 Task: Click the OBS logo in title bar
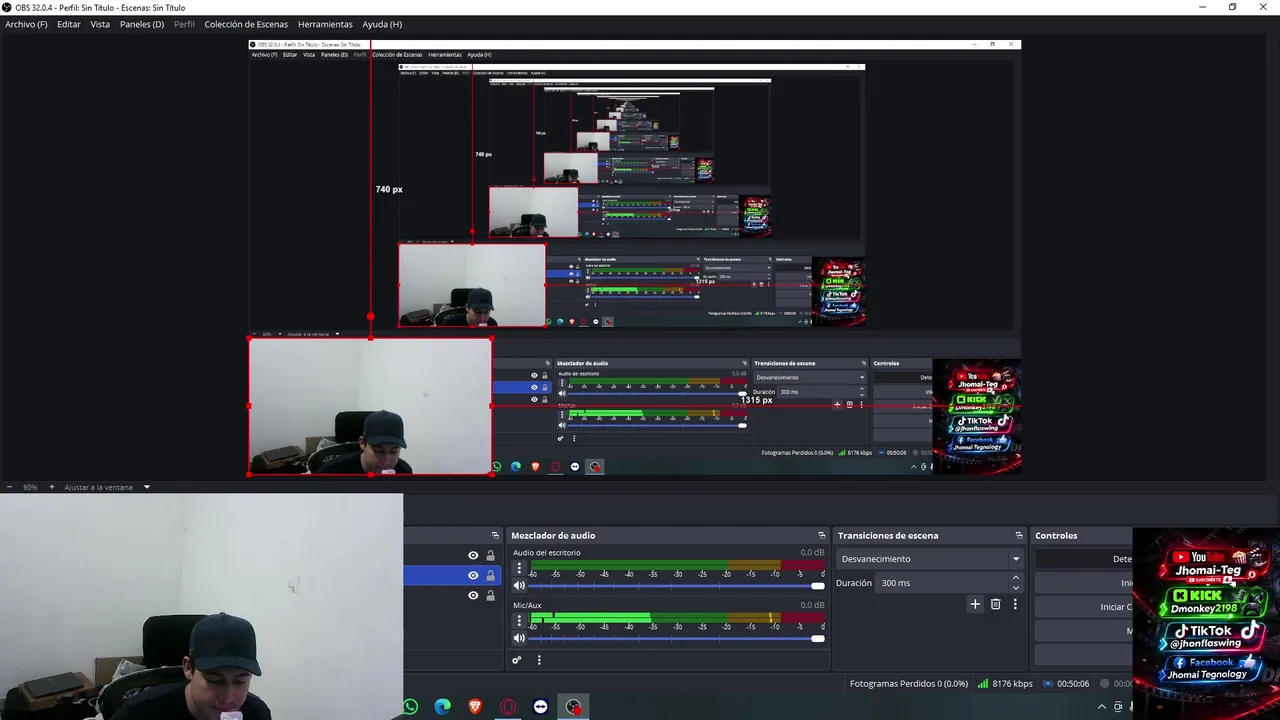(x=7, y=7)
